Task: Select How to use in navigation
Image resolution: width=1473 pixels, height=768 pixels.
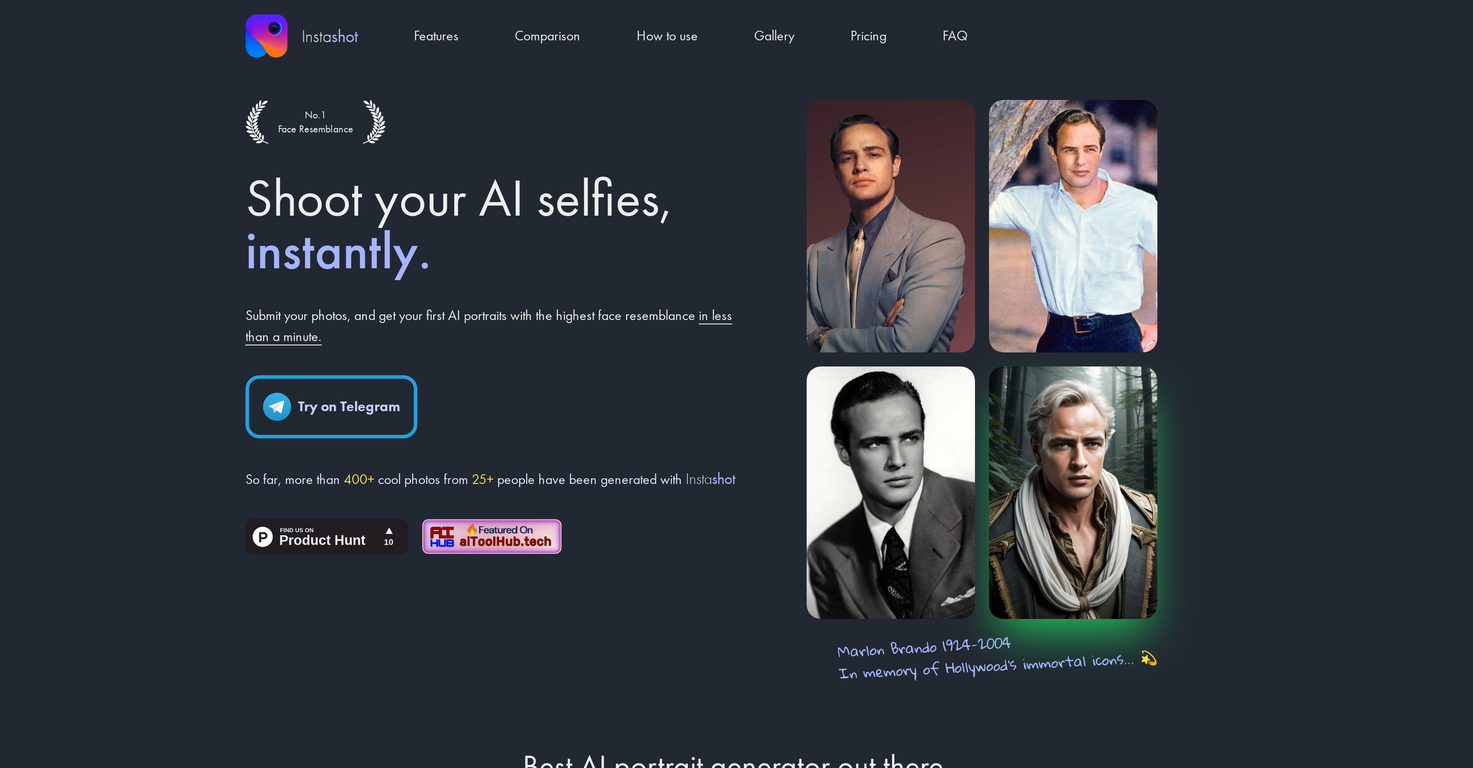Action: coord(667,36)
